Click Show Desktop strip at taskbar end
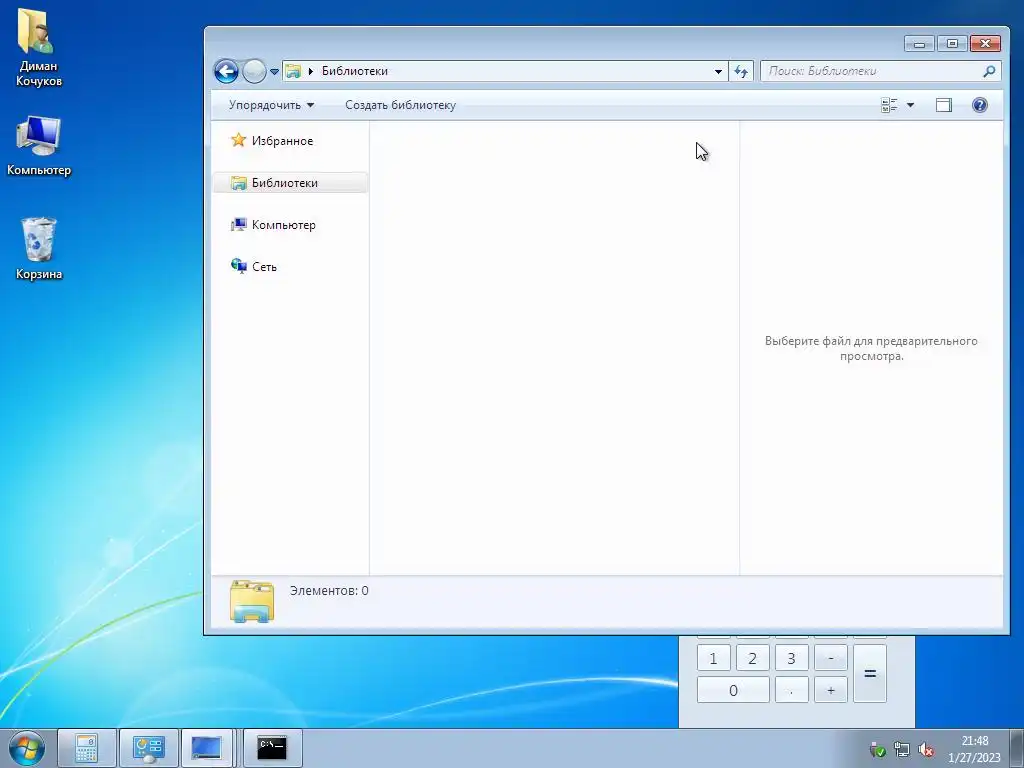 click(1017, 748)
